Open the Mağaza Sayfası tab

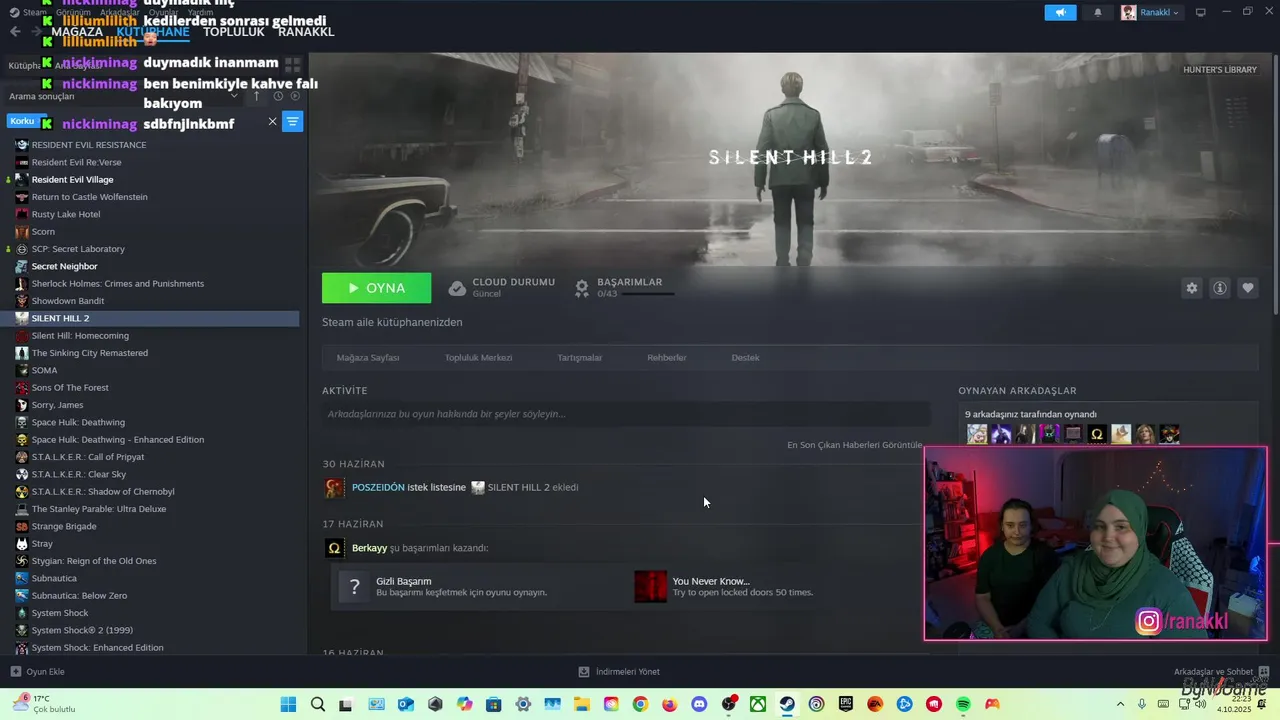tap(368, 358)
